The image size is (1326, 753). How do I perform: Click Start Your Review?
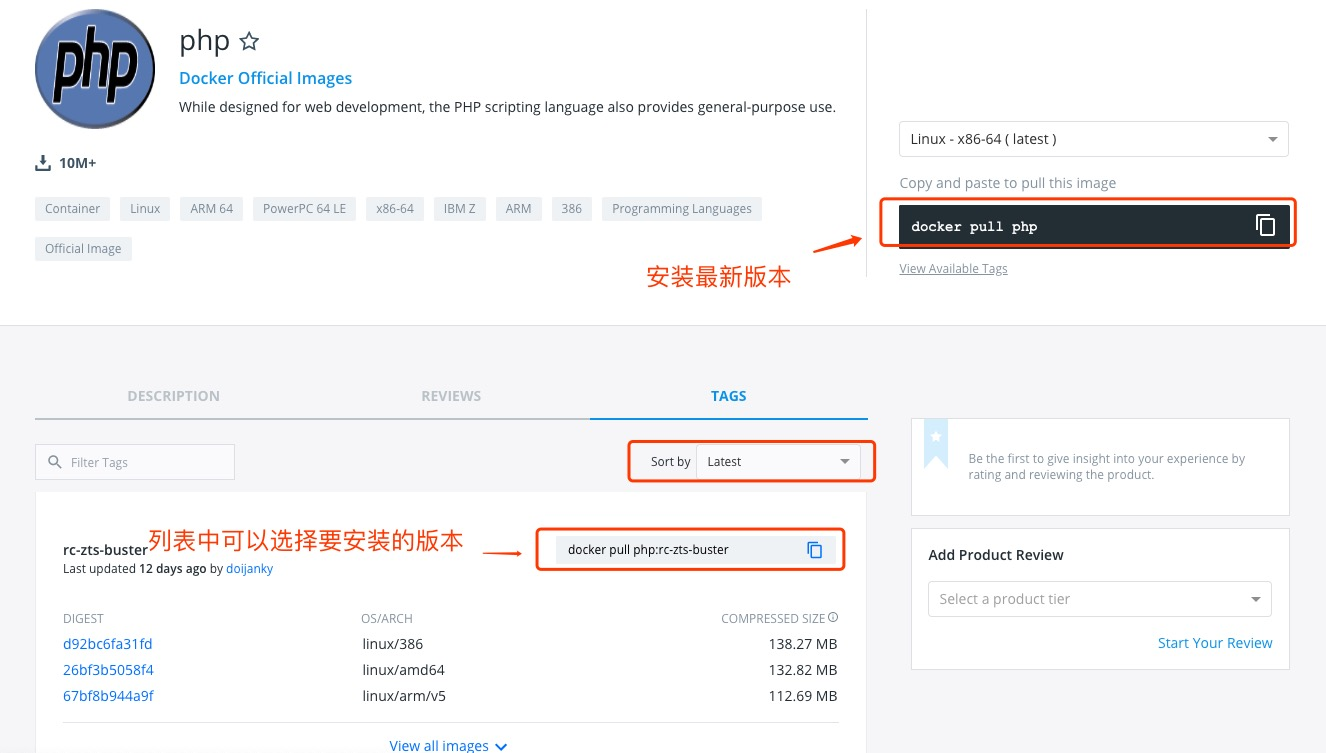pyautogui.click(x=1215, y=642)
